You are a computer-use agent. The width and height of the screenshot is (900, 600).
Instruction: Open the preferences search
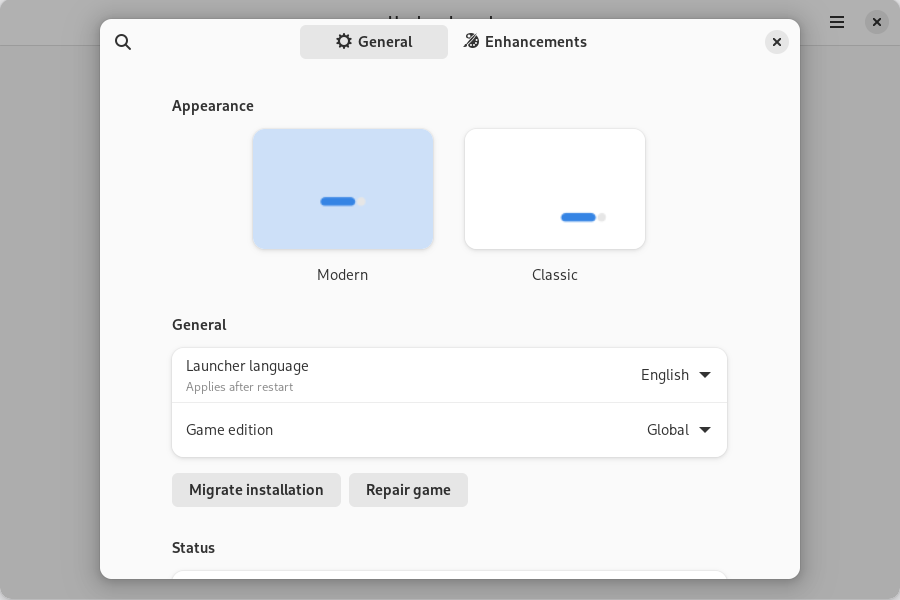[123, 42]
